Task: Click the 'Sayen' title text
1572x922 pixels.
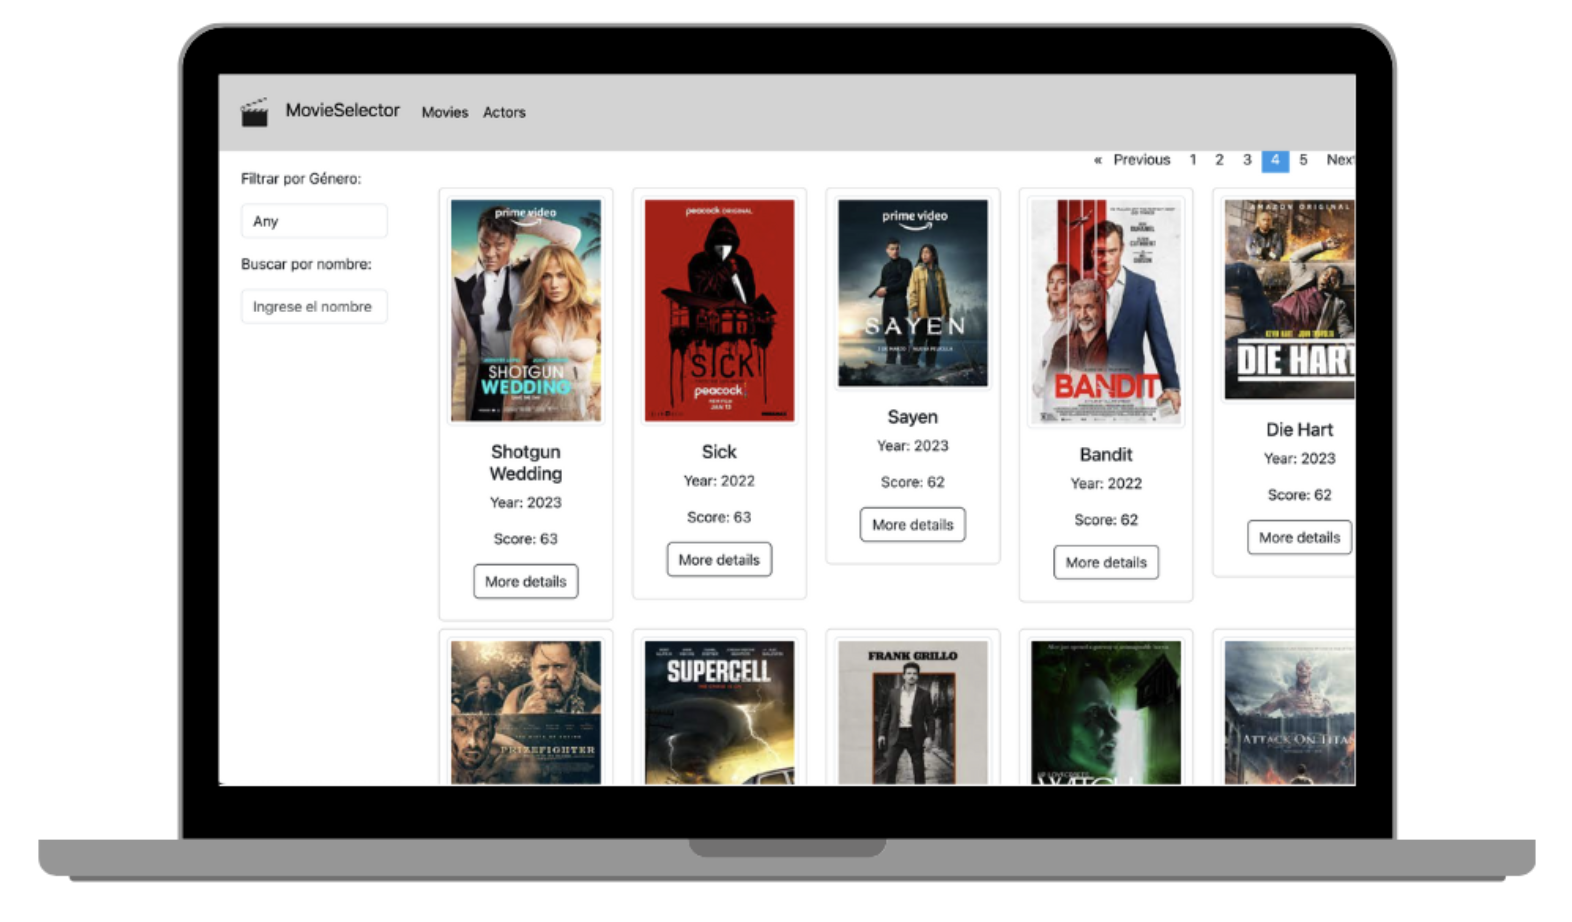Action: (913, 417)
